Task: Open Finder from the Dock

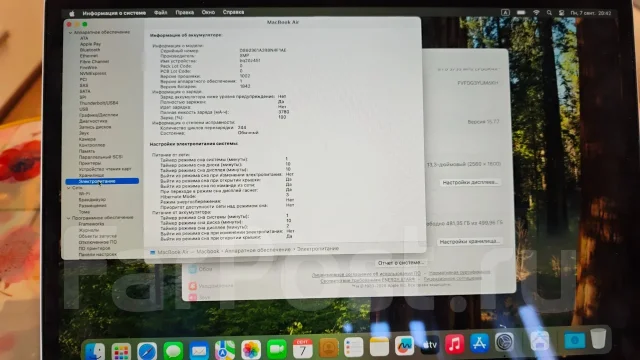Action: 94,351
